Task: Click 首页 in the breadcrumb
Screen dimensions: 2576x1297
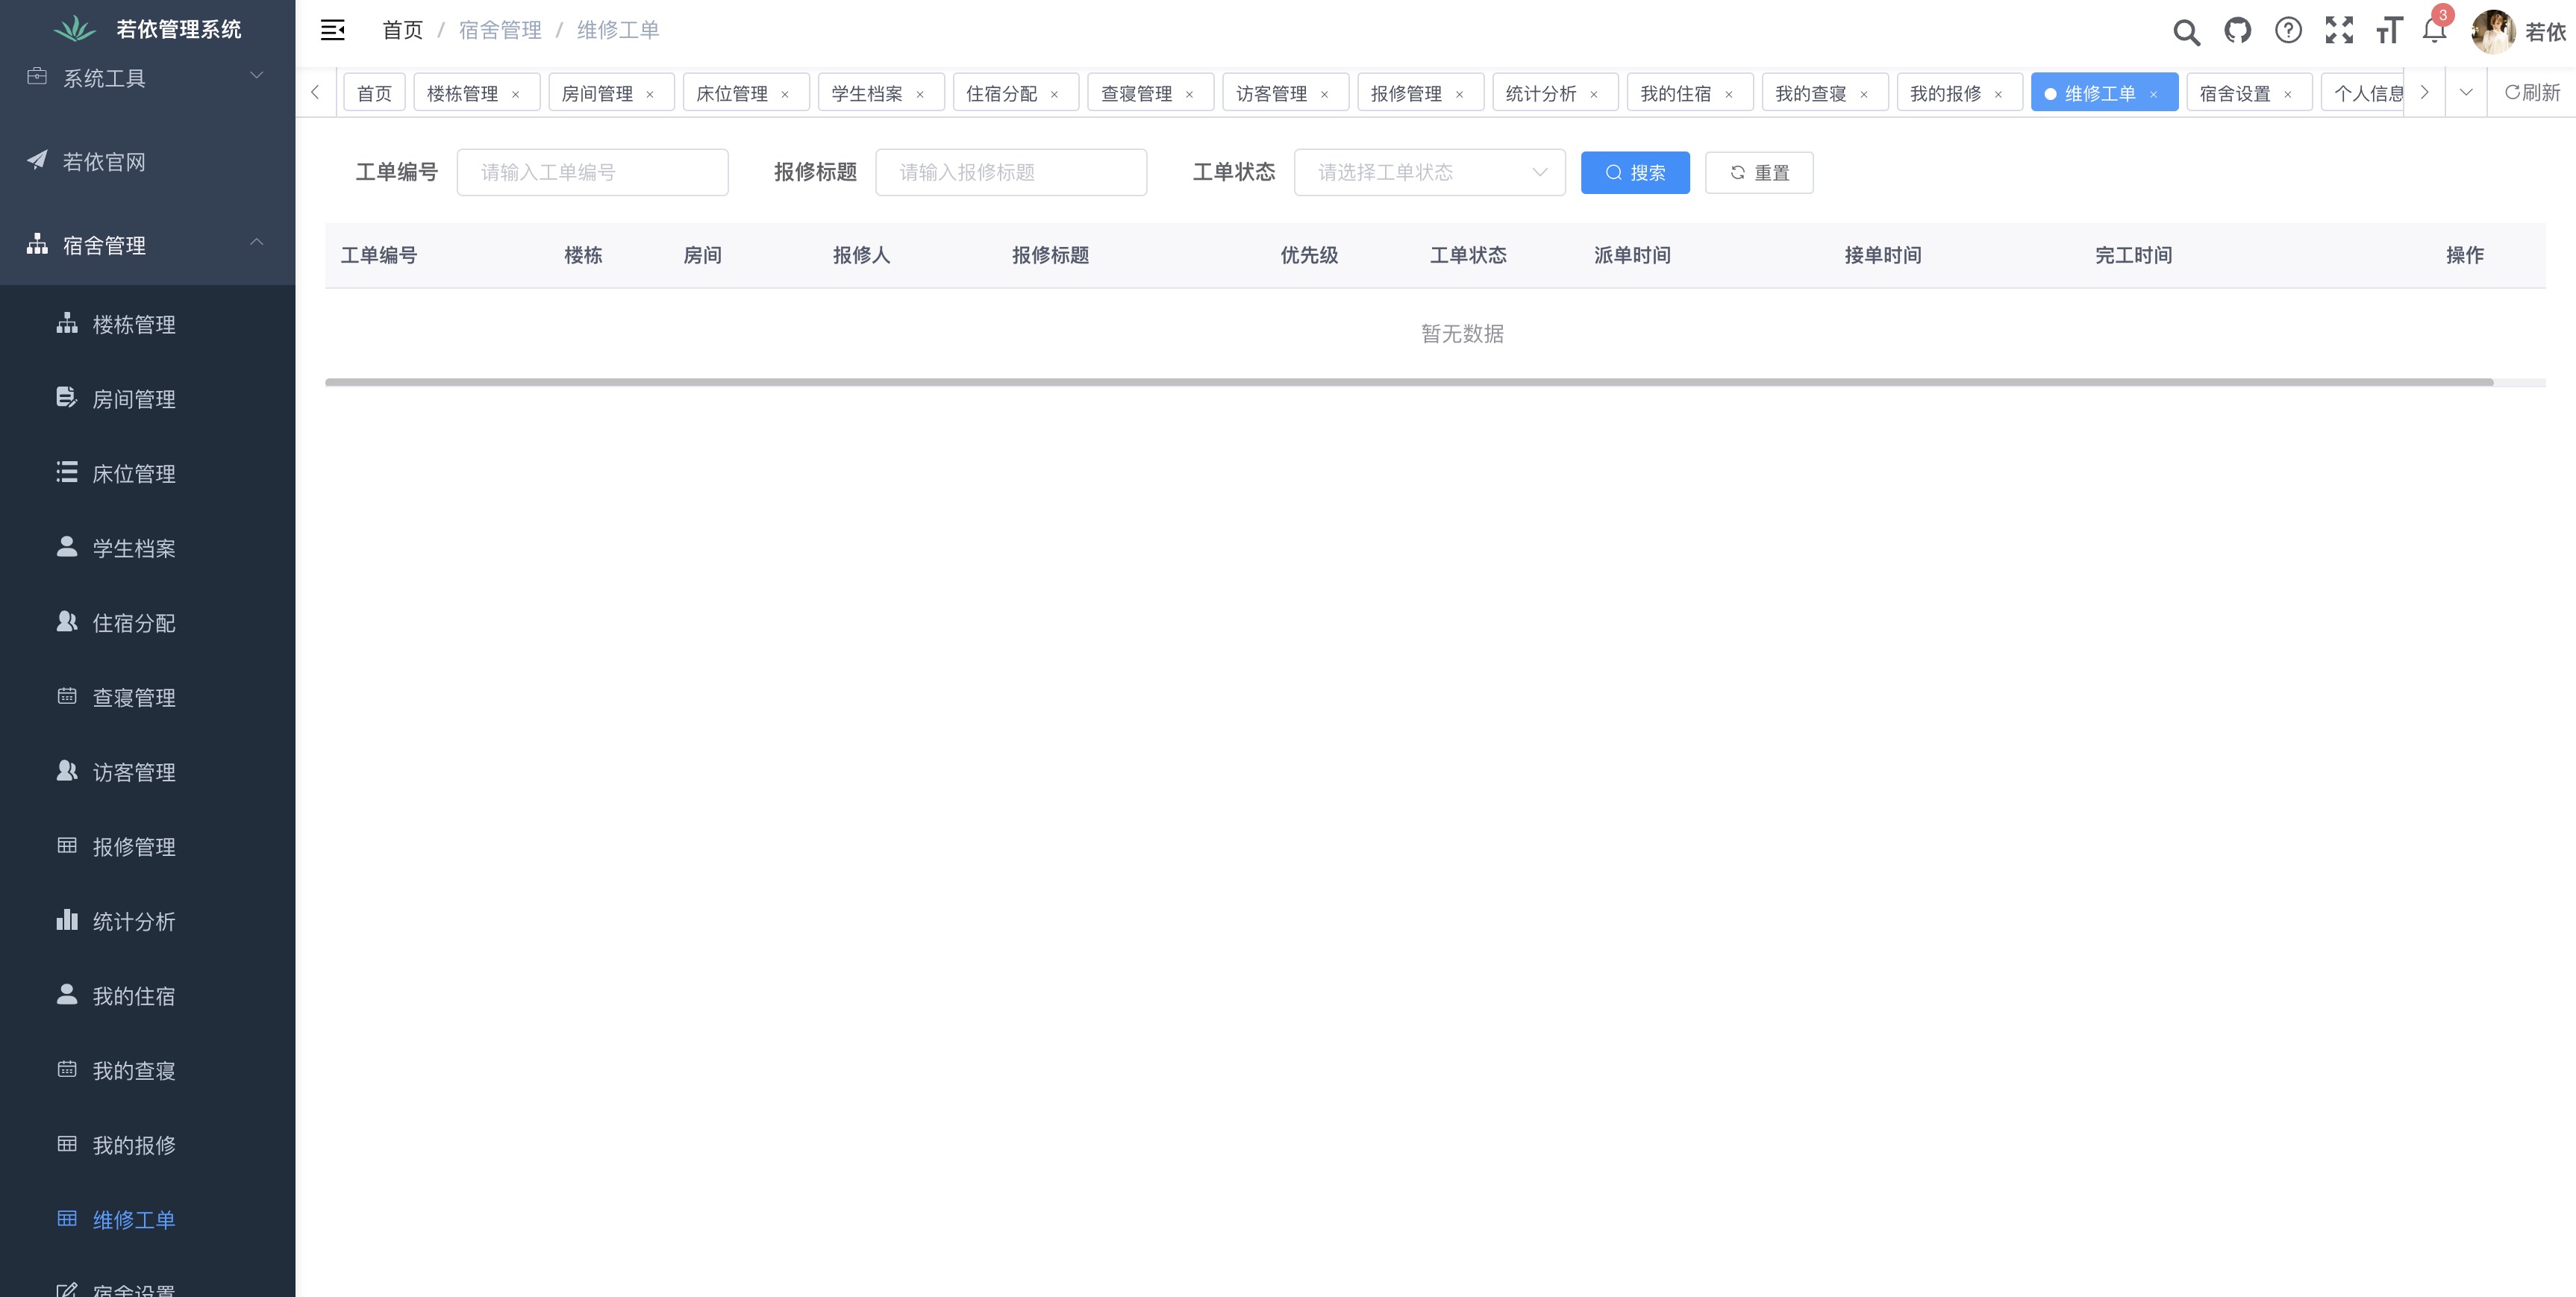Action: 403,30
